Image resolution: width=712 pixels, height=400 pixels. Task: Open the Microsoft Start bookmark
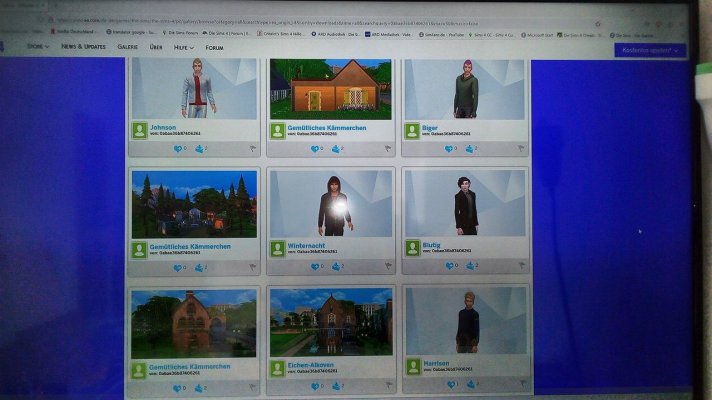537,35
